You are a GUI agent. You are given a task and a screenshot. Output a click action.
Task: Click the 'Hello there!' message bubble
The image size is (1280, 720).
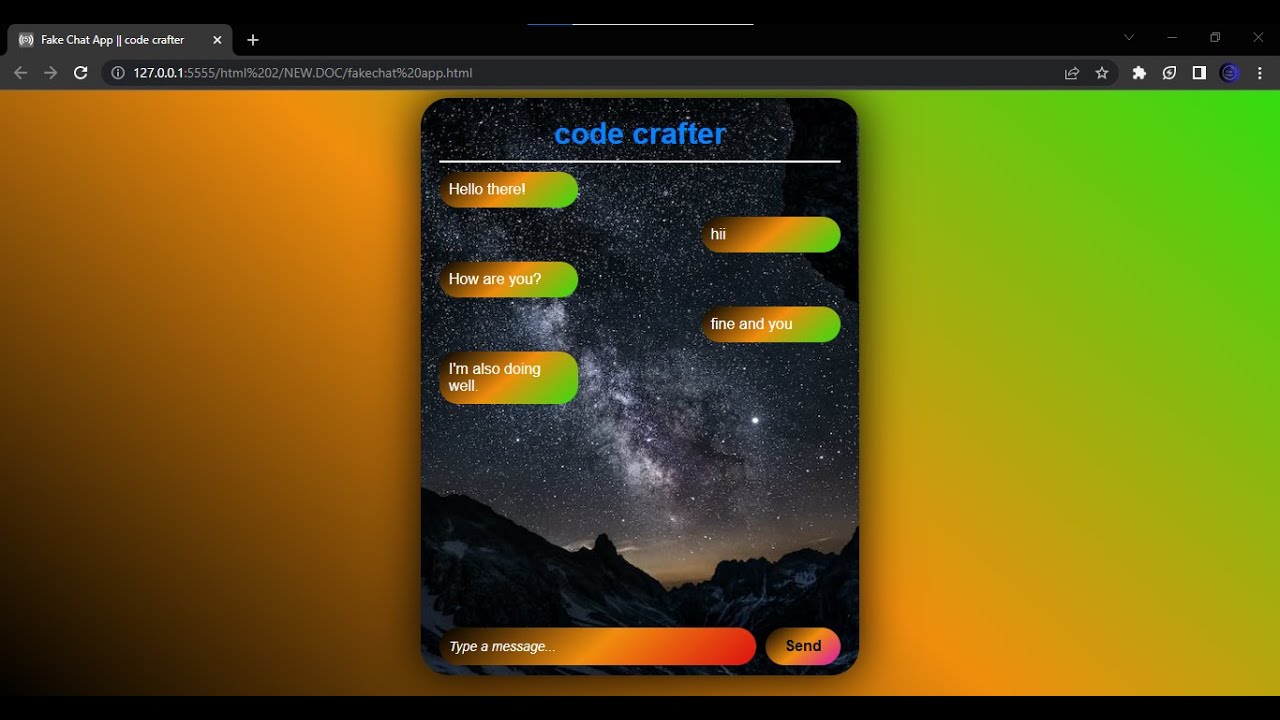(x=509, y=190)
